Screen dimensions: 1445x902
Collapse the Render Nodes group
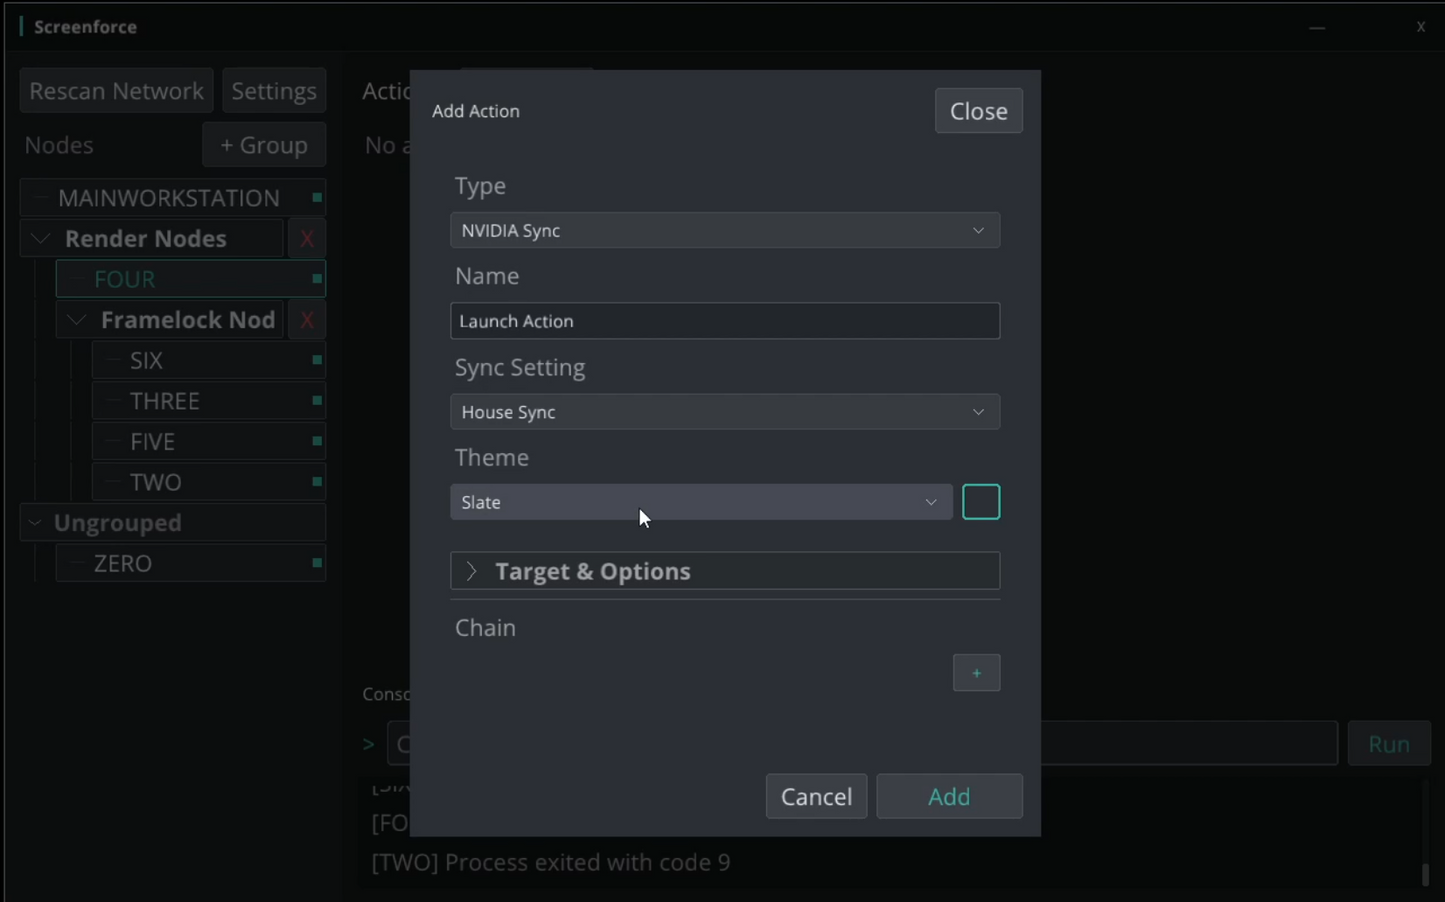tap(41, 239)
